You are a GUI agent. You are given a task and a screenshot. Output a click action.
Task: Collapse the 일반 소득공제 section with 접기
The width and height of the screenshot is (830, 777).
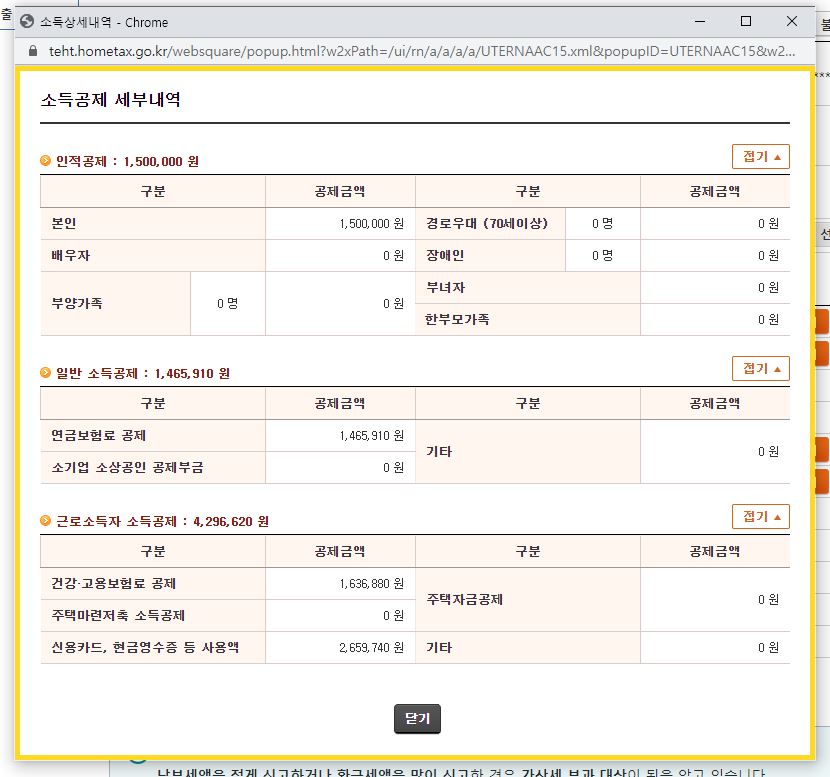pos(760,369)
